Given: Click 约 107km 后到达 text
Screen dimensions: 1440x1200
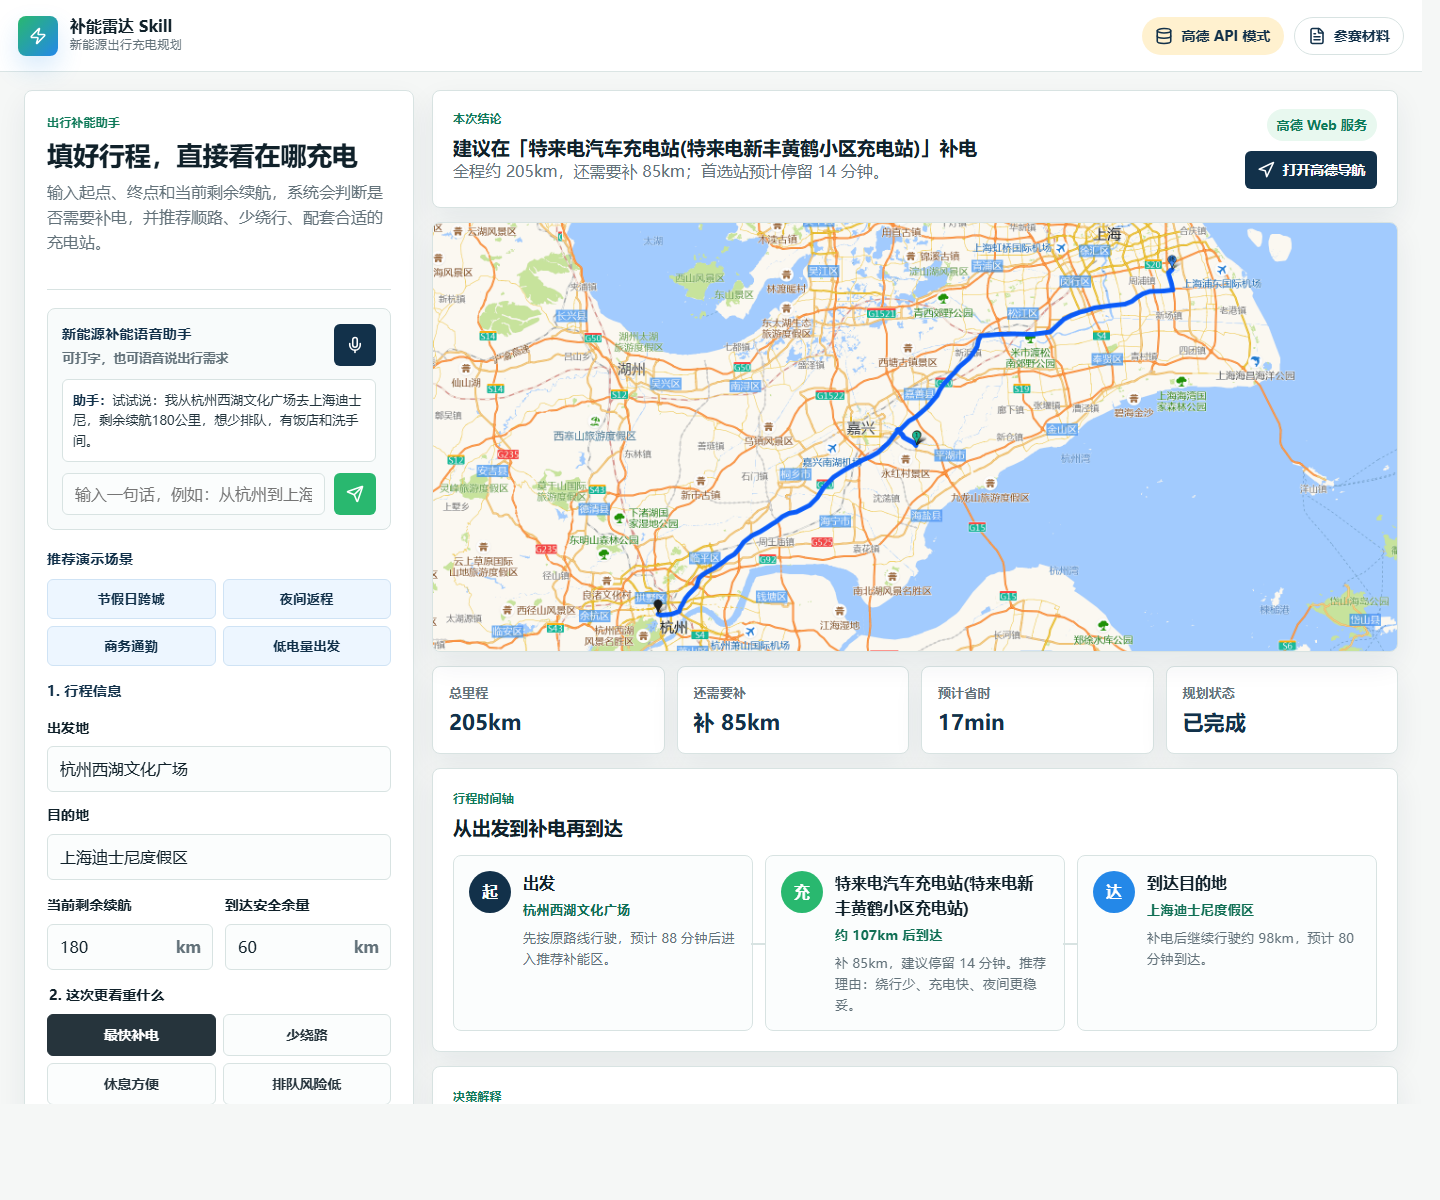Looking at the screenshot, I should [889, 935].
